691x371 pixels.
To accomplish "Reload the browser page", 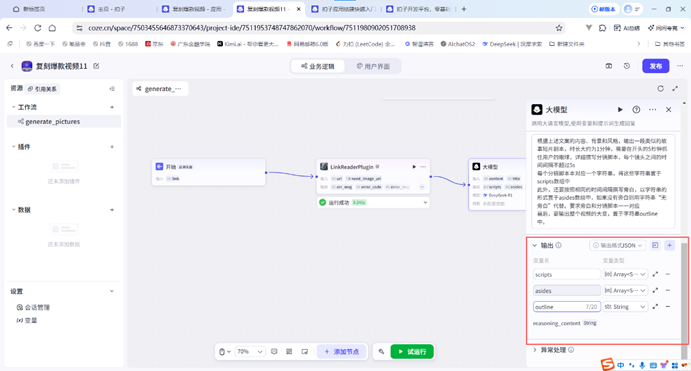I will click(37, 28).
